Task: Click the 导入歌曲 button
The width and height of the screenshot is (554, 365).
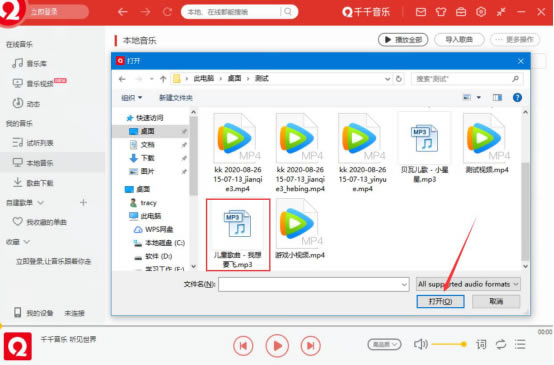Action: pos(459,40)
